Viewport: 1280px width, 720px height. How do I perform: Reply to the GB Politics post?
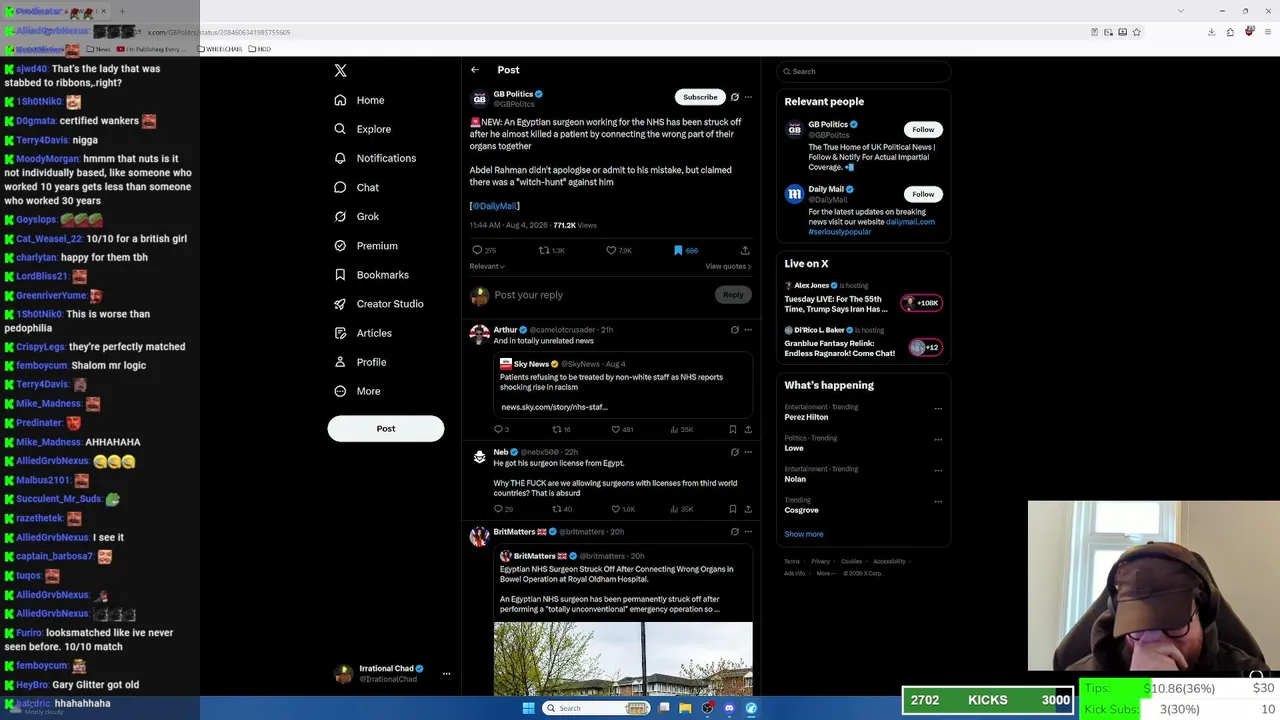click(484, 250)
